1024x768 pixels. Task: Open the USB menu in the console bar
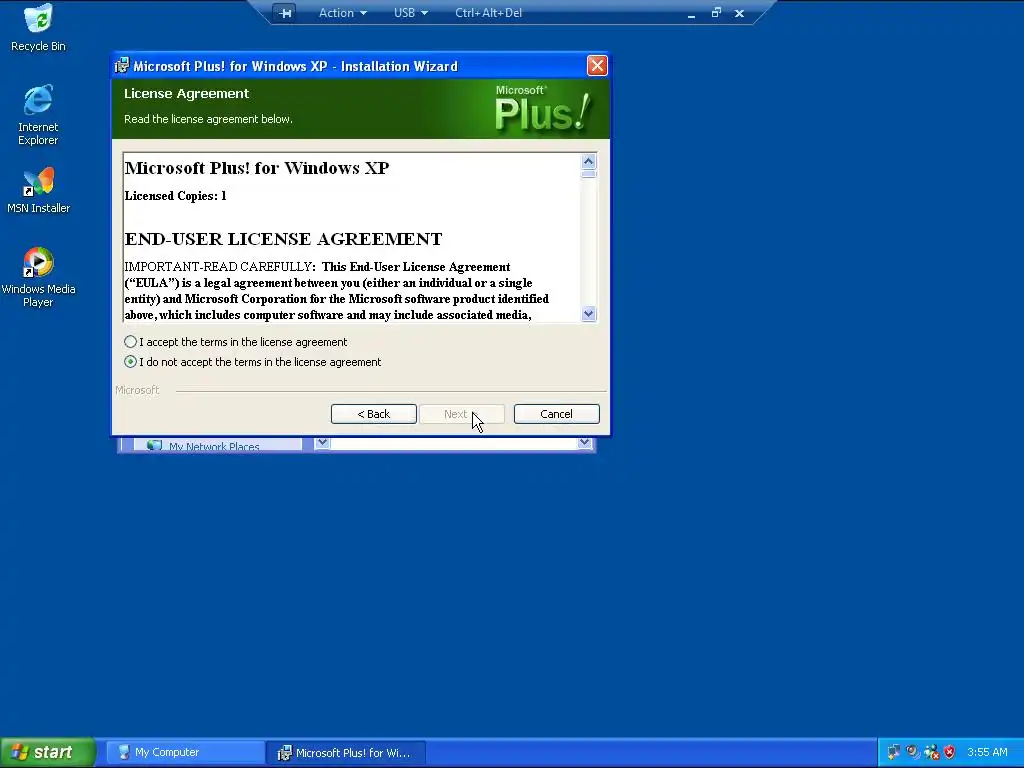(x=411, y=13)
